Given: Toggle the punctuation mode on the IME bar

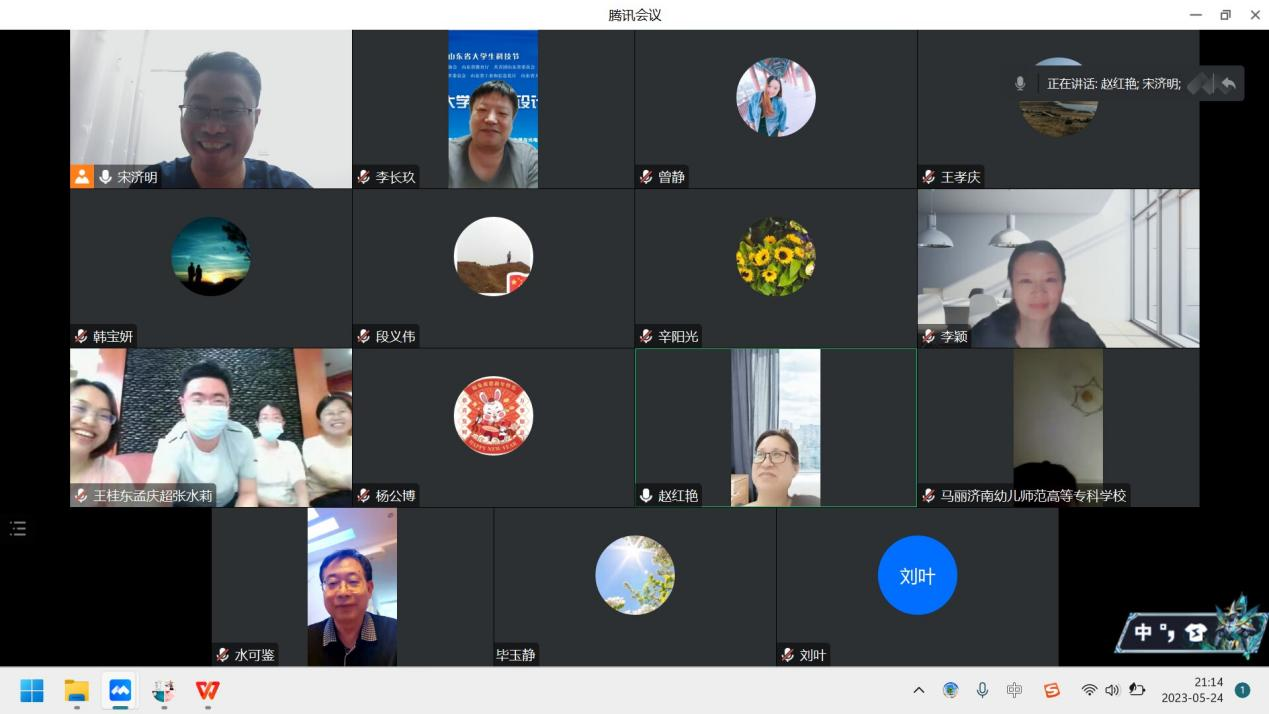Looking at the screenshot, I should point(1167,632).
